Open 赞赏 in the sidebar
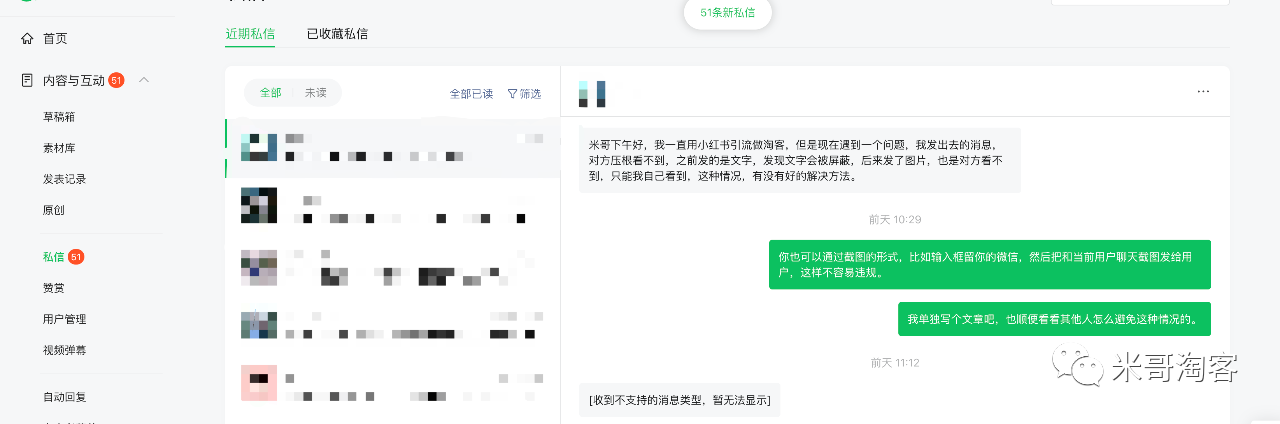This screenshot has height=424, width=1280. click(x=53, y=288)
